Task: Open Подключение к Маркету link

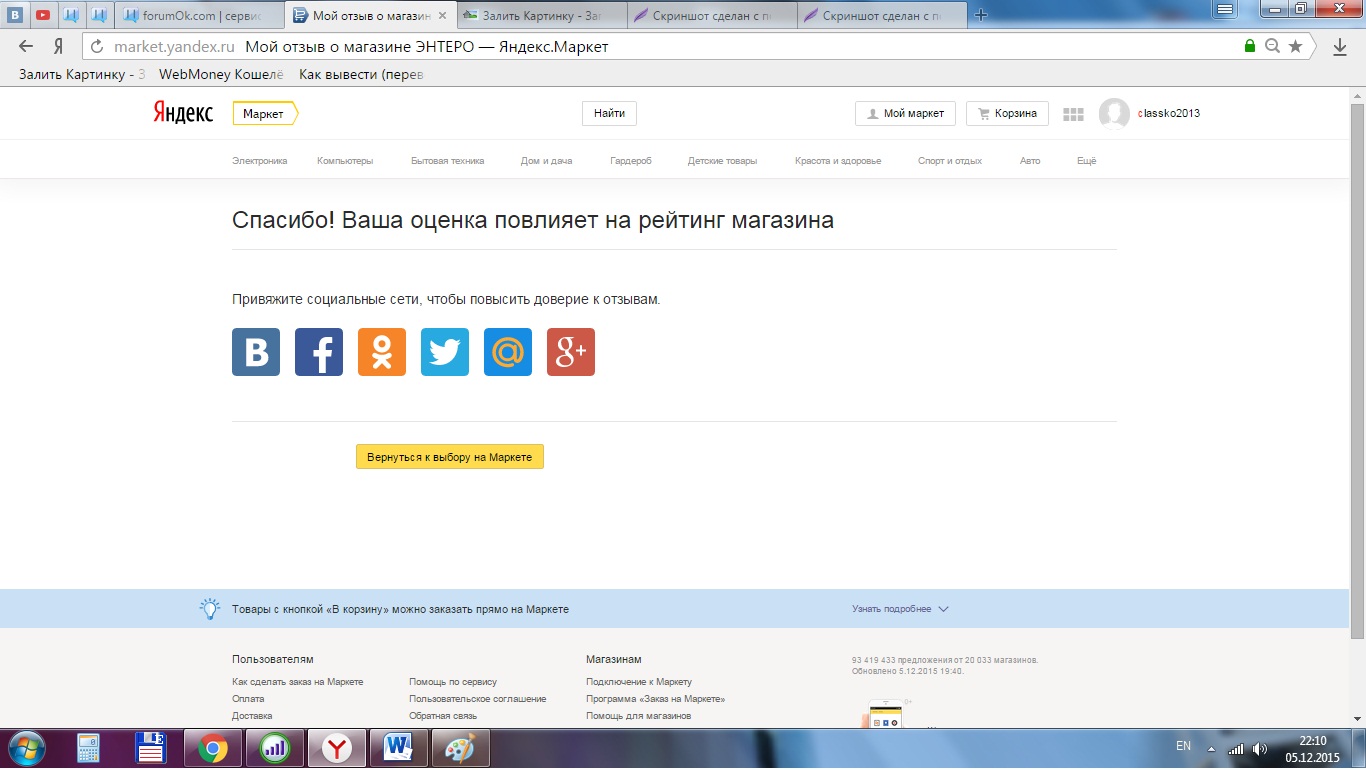Action: click(x=639, y=682)
